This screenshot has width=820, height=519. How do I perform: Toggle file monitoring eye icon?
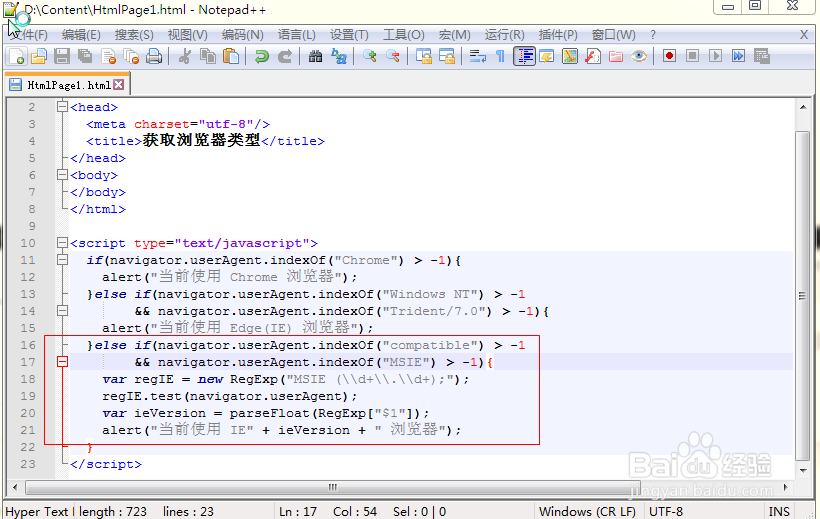[x=639, y=56]
